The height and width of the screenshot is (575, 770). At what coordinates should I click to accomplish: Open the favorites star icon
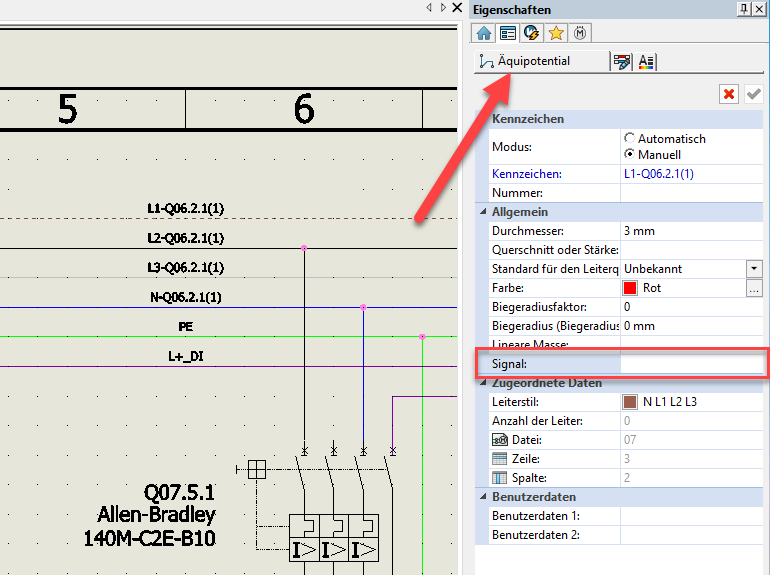pyautogui.click(x=556, y=33)
